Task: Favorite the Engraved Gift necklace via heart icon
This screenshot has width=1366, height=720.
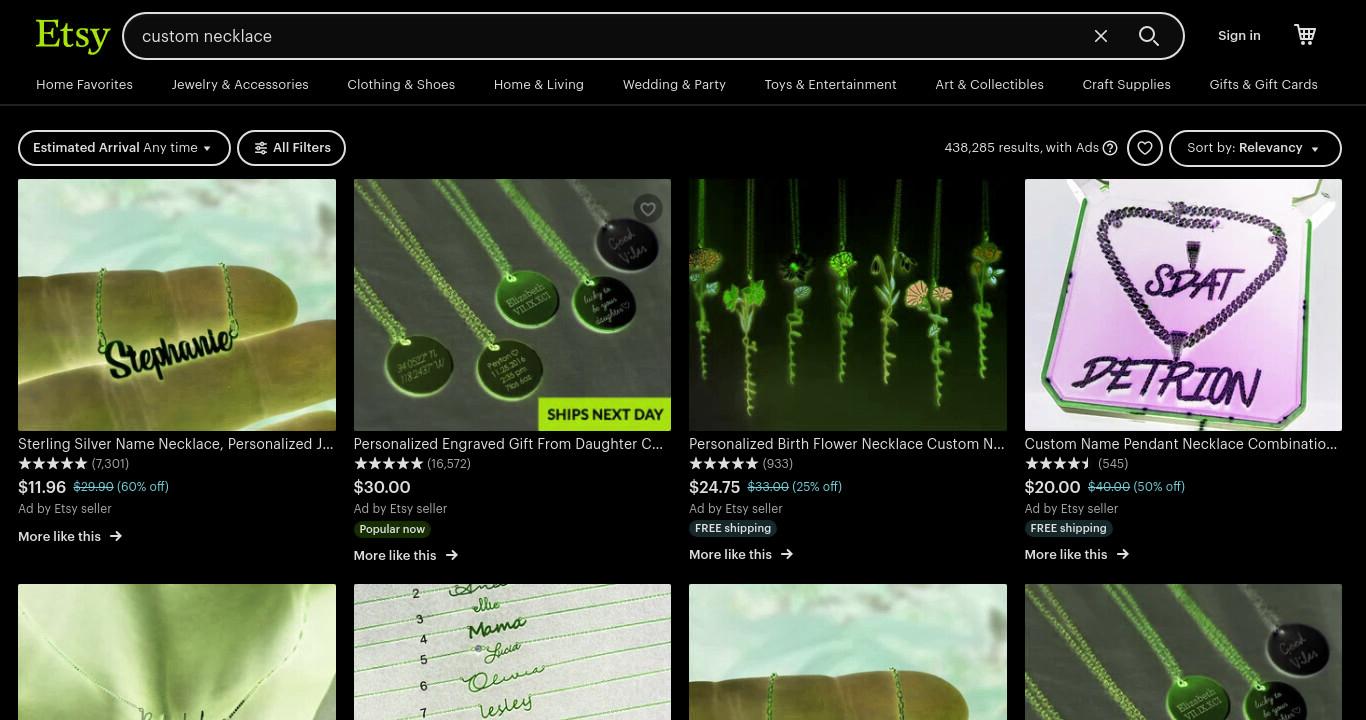Action: 648,209
